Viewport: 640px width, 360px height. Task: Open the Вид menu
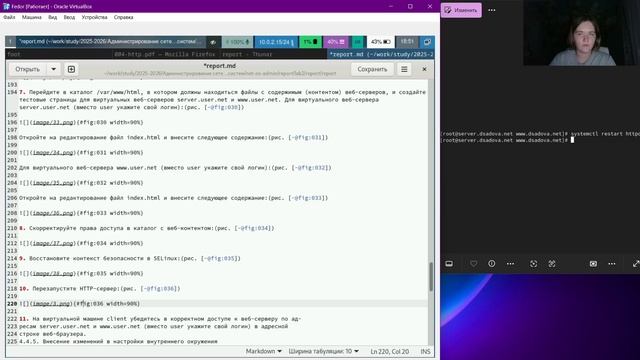(53, 17)
